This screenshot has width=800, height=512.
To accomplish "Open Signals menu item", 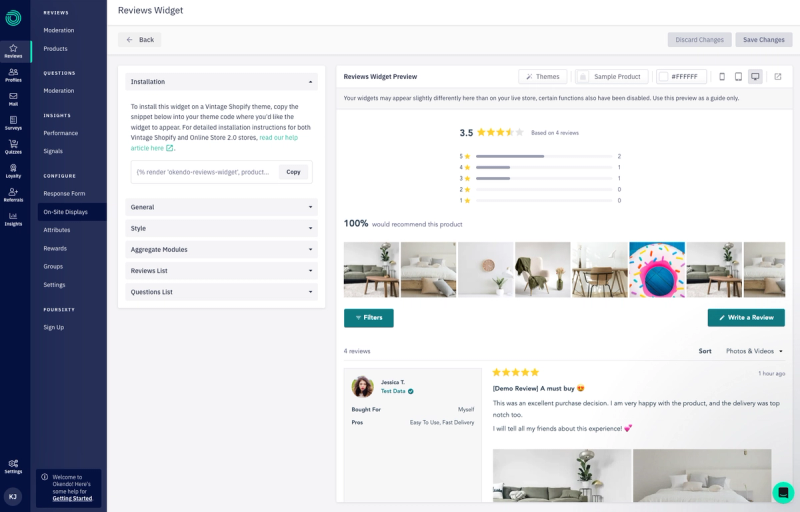I will click(x=53, y=151).
